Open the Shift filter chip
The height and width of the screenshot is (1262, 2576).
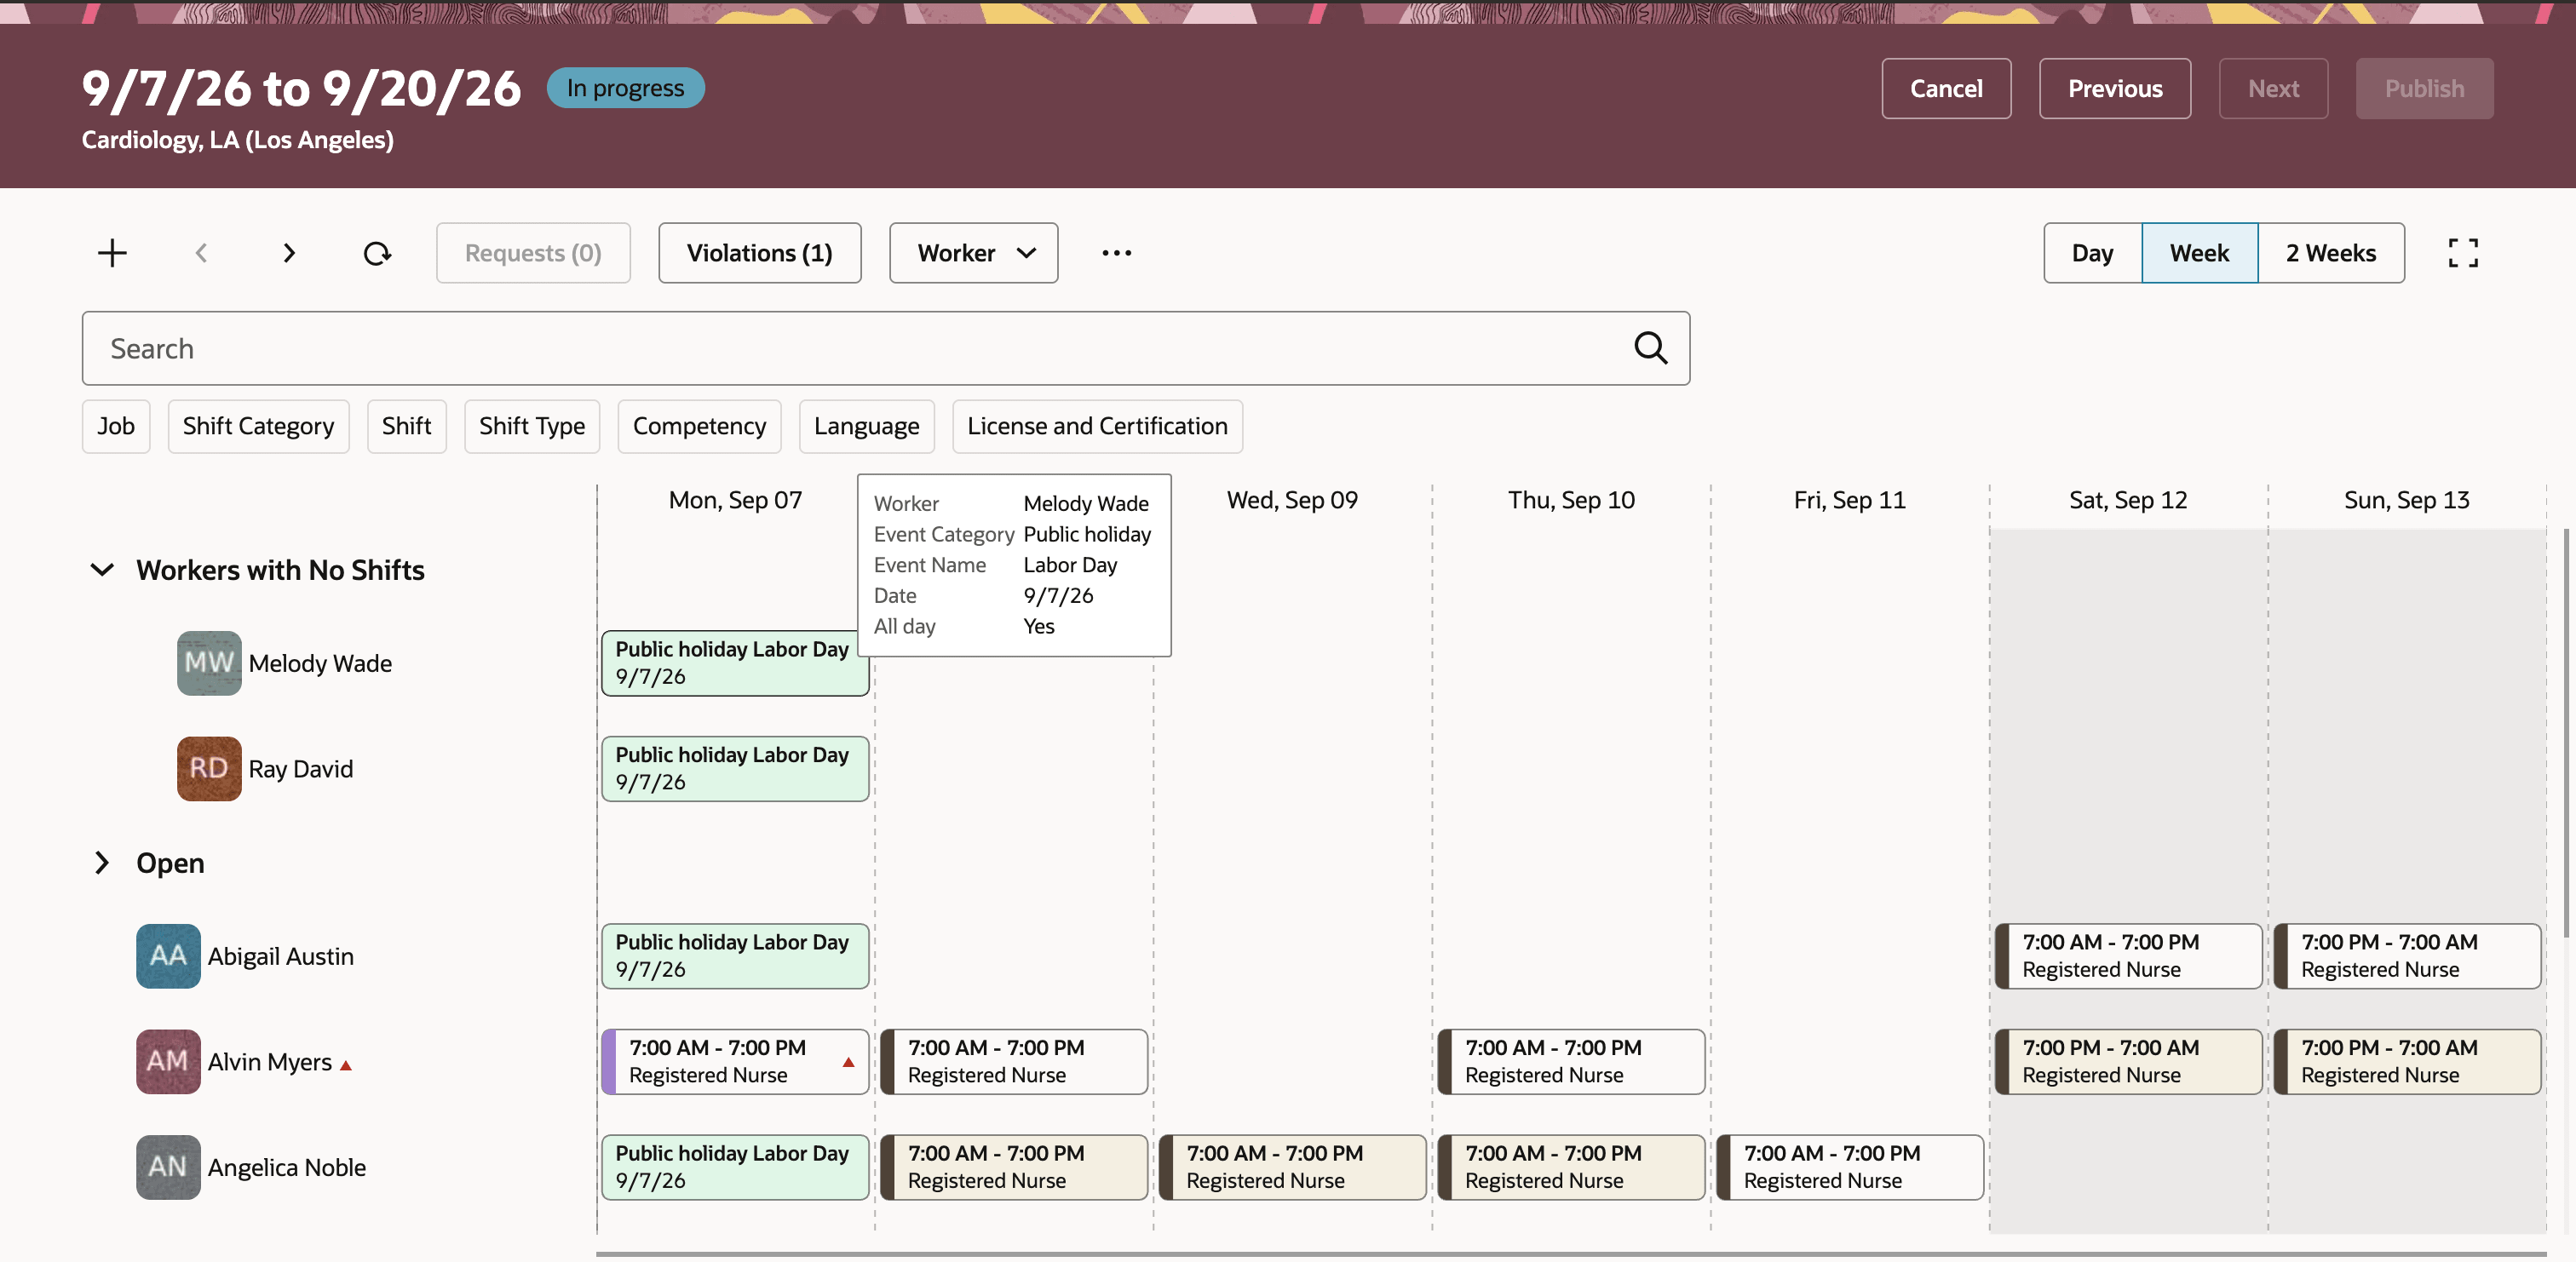pos(406,426)
